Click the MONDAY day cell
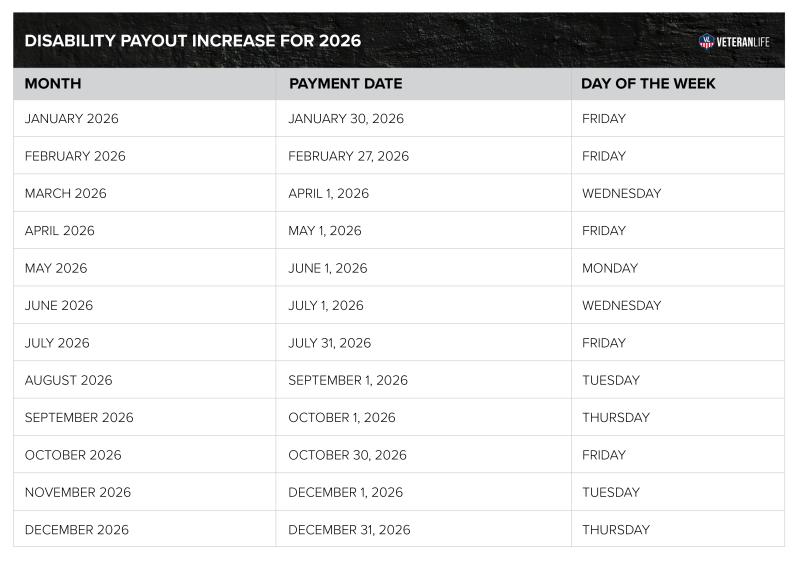Image resolution: width=800 pixels, height=561 pixels. (x=610, y=268)
